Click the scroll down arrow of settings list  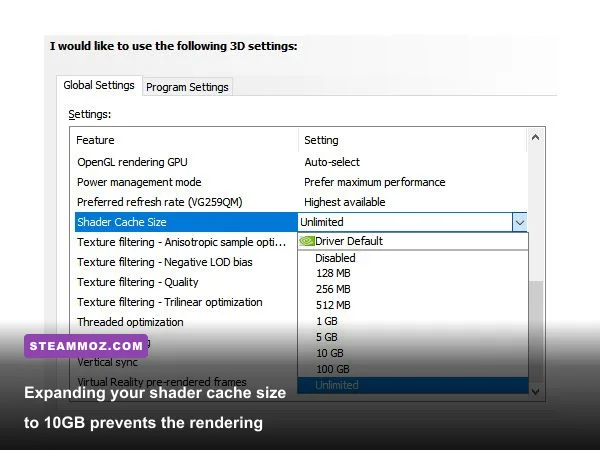click(x=536, y=392)
